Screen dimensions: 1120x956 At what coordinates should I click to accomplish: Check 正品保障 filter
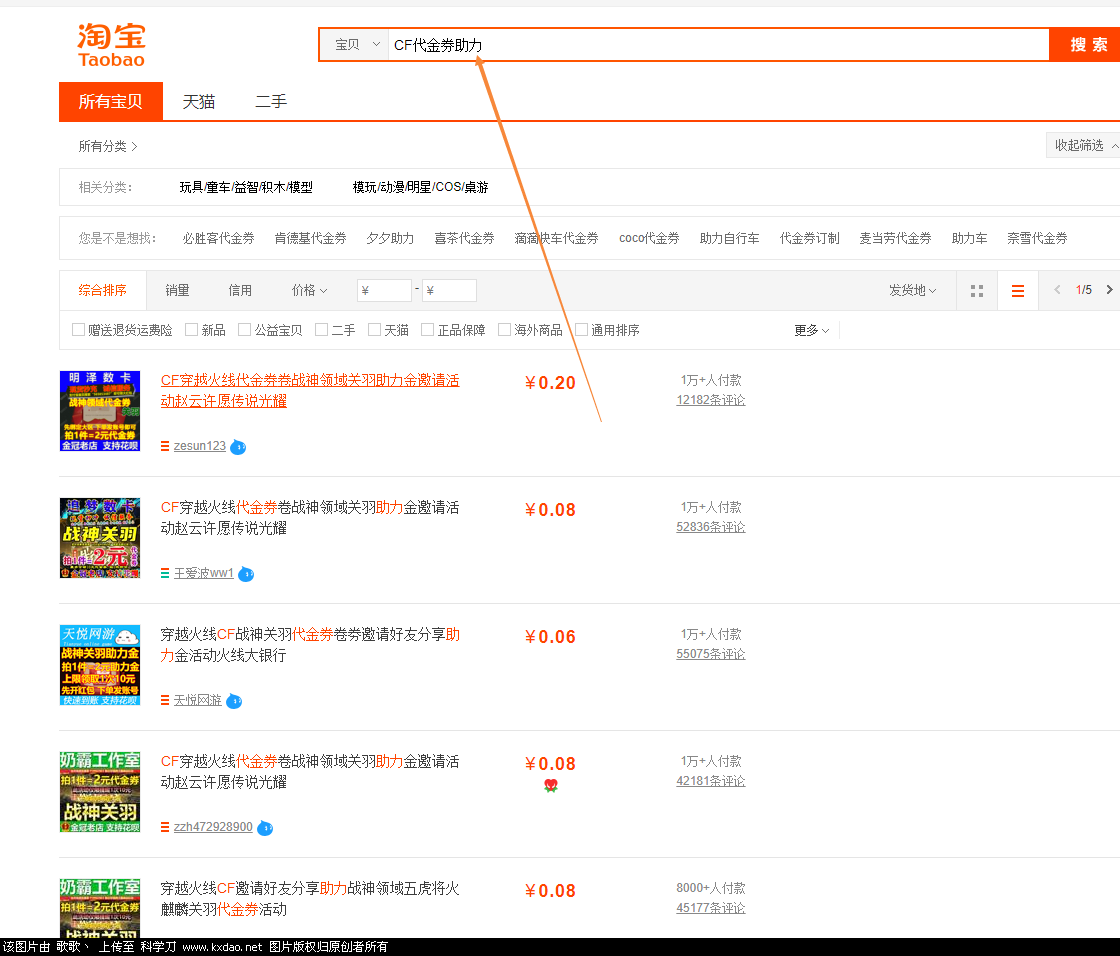pyautogui.click(x=427, y=329)
